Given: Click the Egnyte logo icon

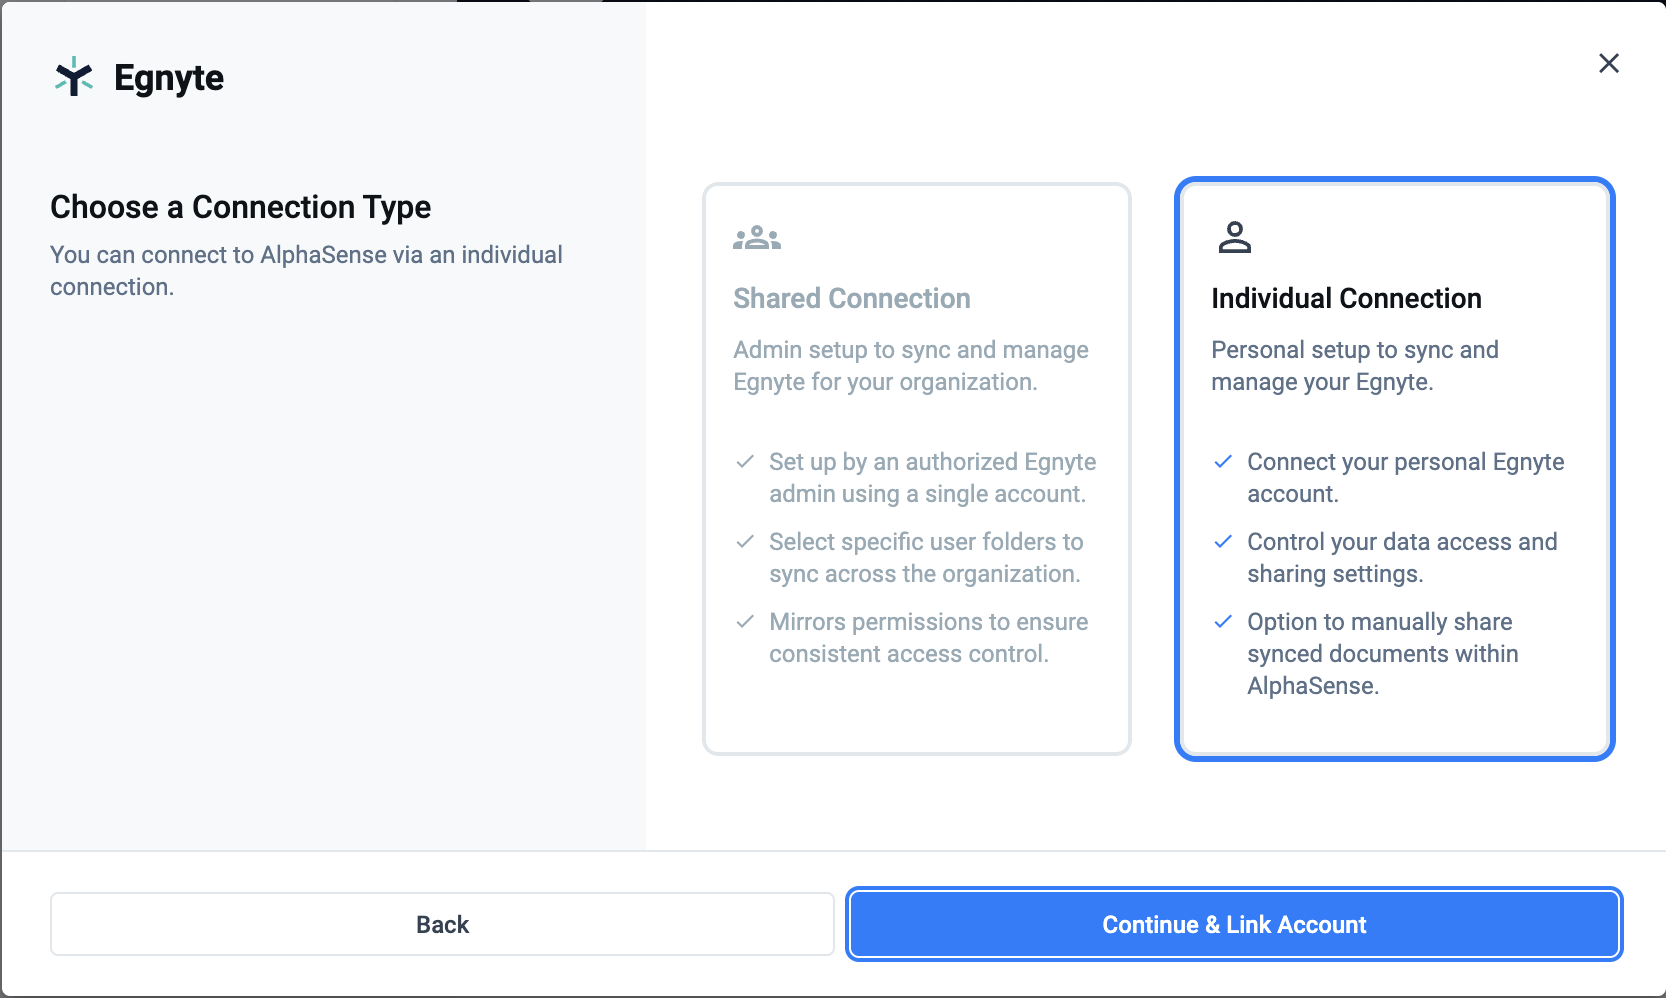Looking at the screenshot, I should coord(74,77).
